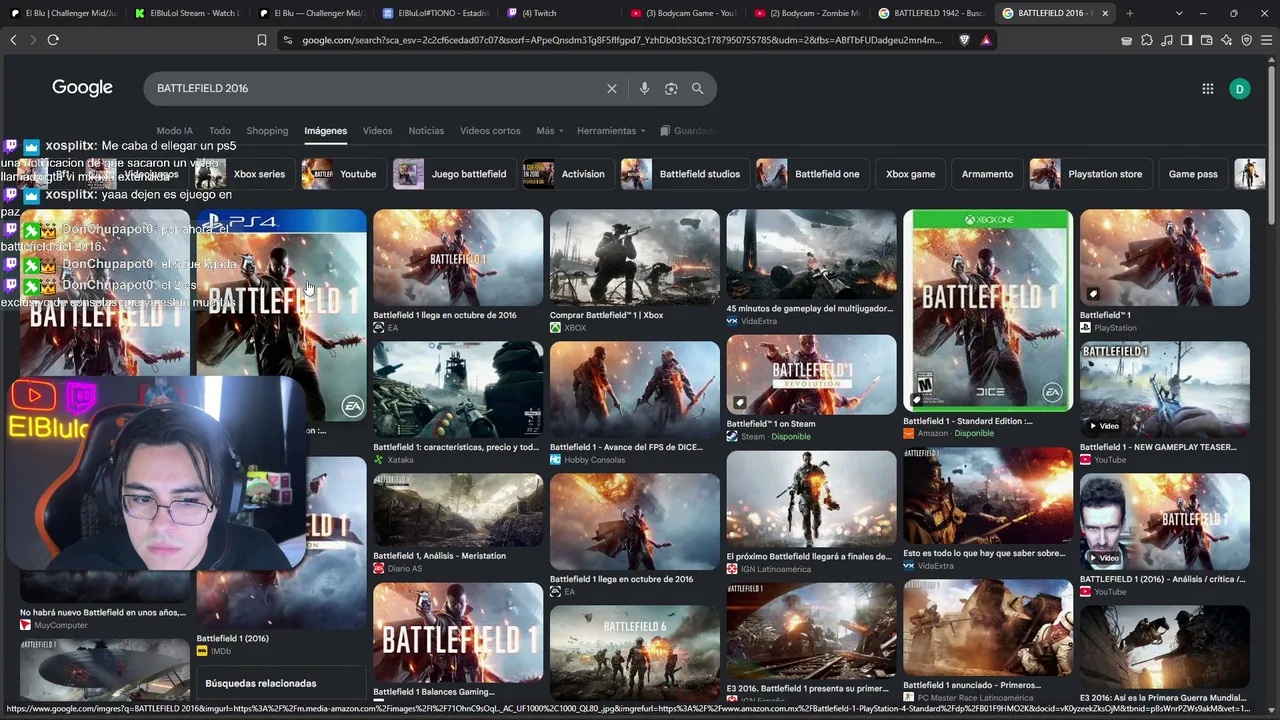This screenshot has width=1280, height=720.
Task: Click the Google search input field
Action: (x=378, y=88)
